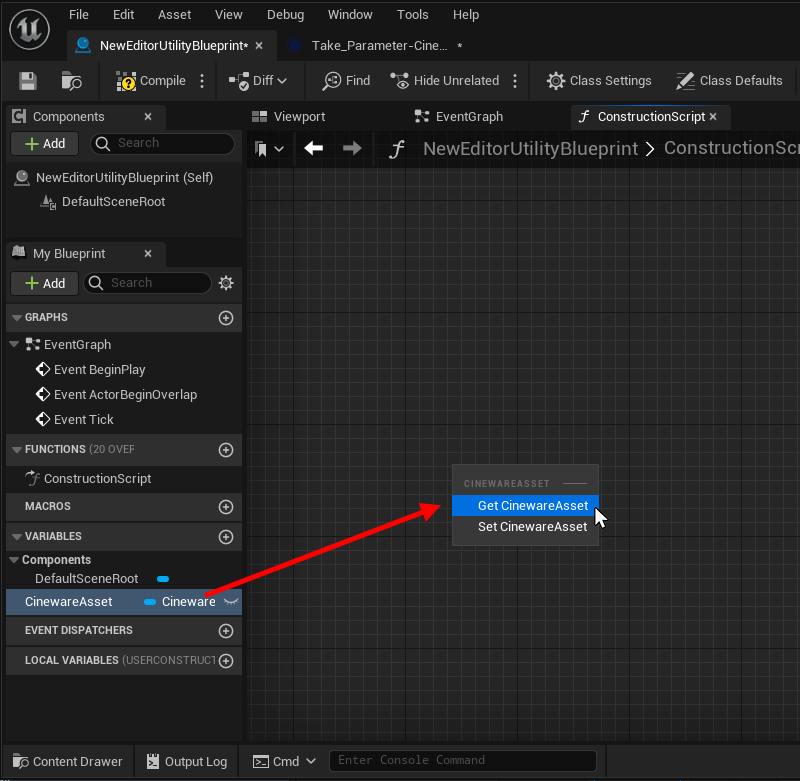Open the Cmd console type dropdown
800x781 pixels.
(285, 761)
